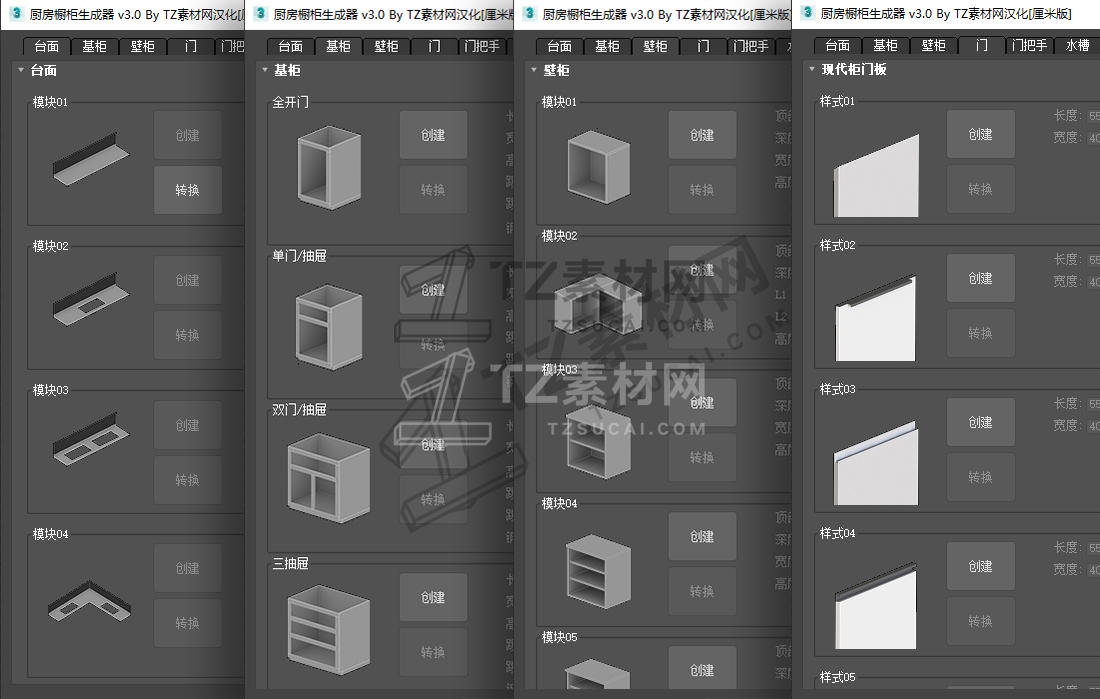This screenshot has width=1100, height=699.
Task: Open the 门把手 tab in the 现代柜门板 window
Action: click(x=1029, y=46)
